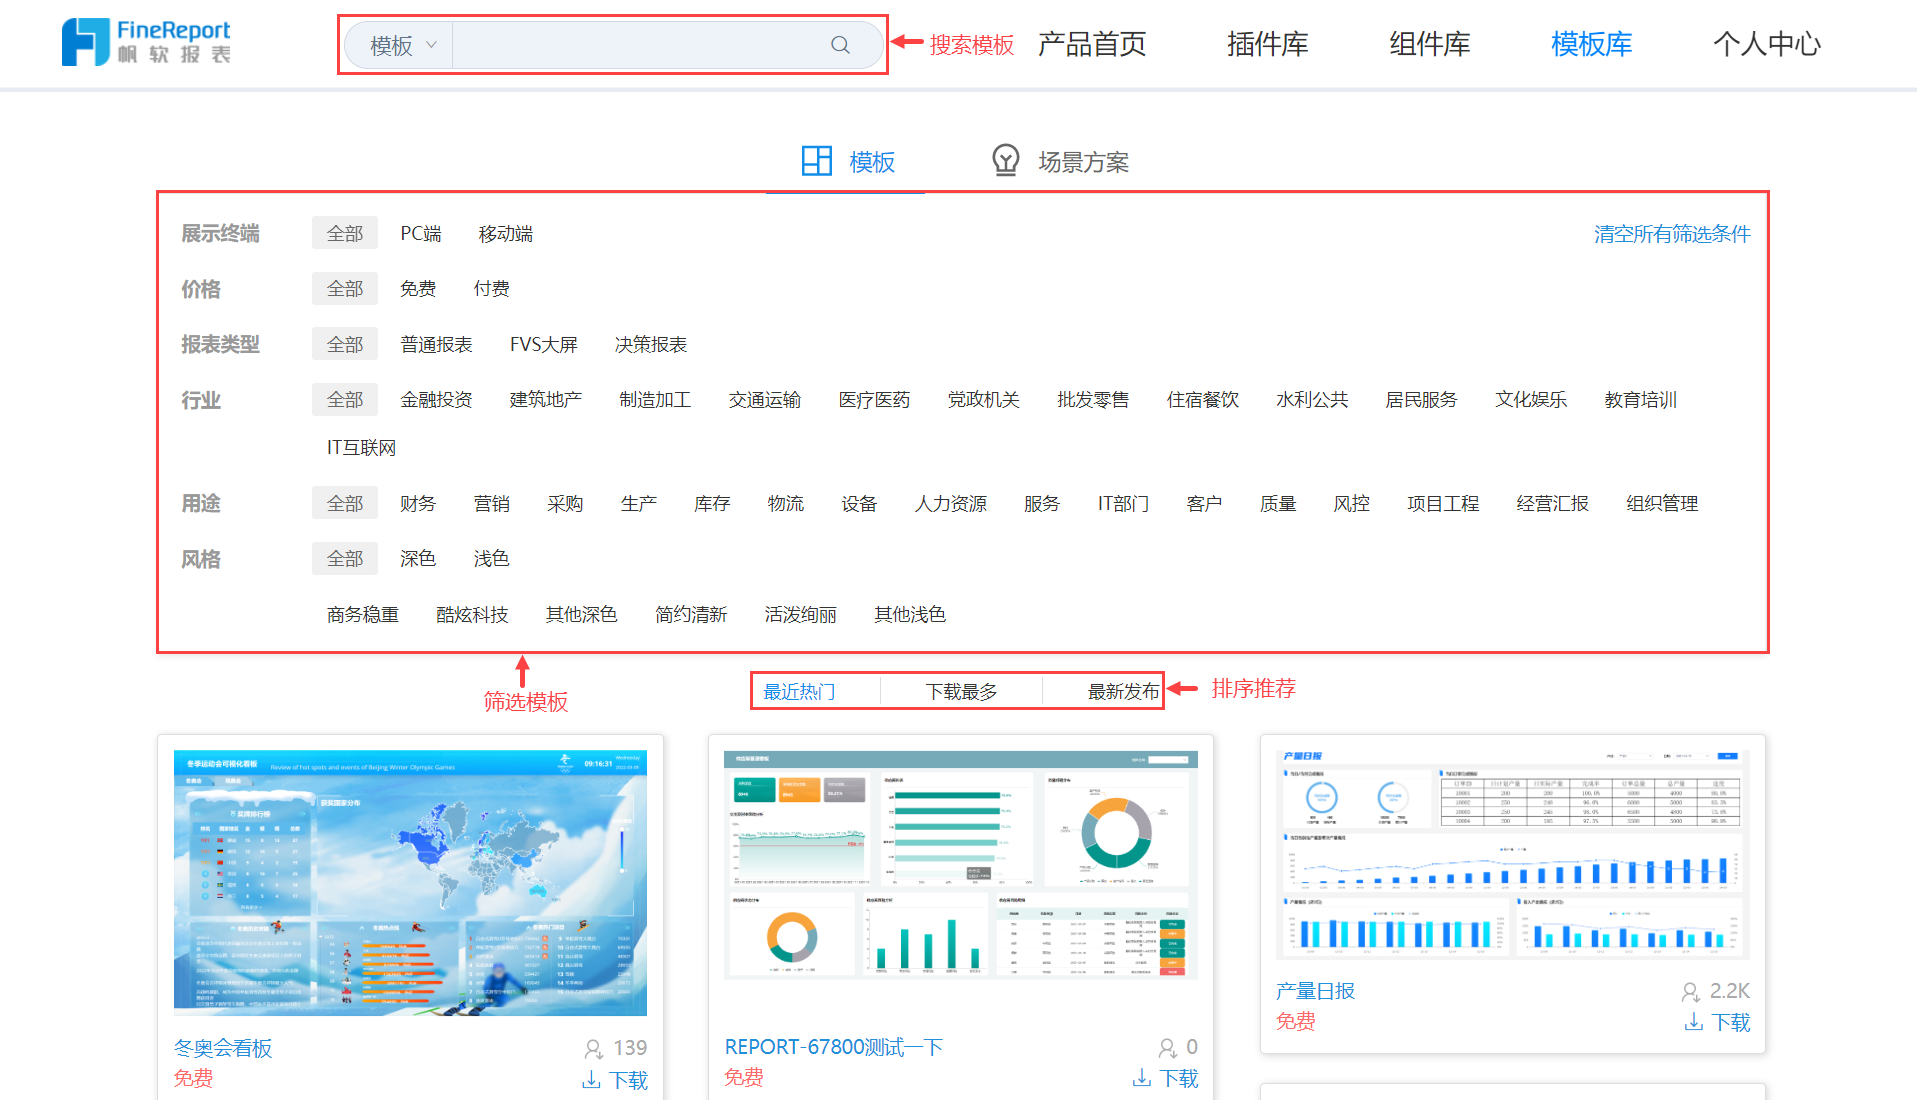Open 插件库 in top navigation
Viewport: 1917px width, 1100px height.
1267,44
